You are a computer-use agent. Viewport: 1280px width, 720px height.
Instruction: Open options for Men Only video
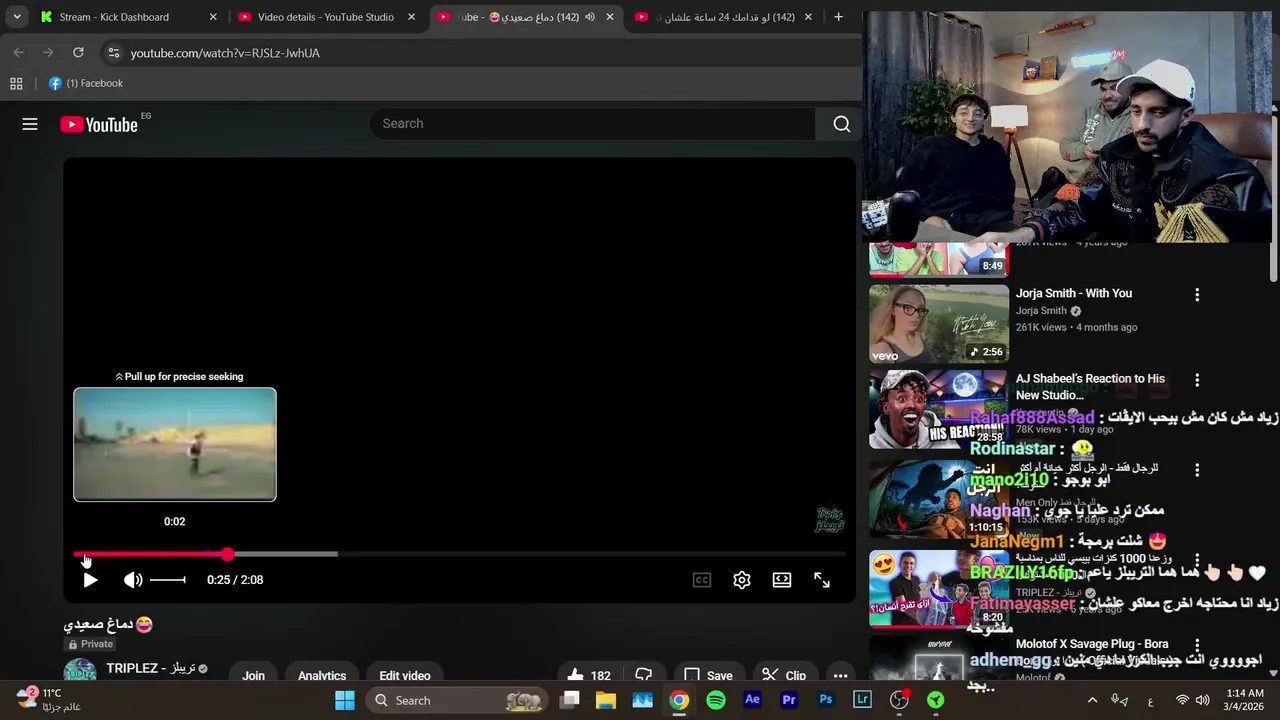pyautogui.click(x=1197, y=469)
